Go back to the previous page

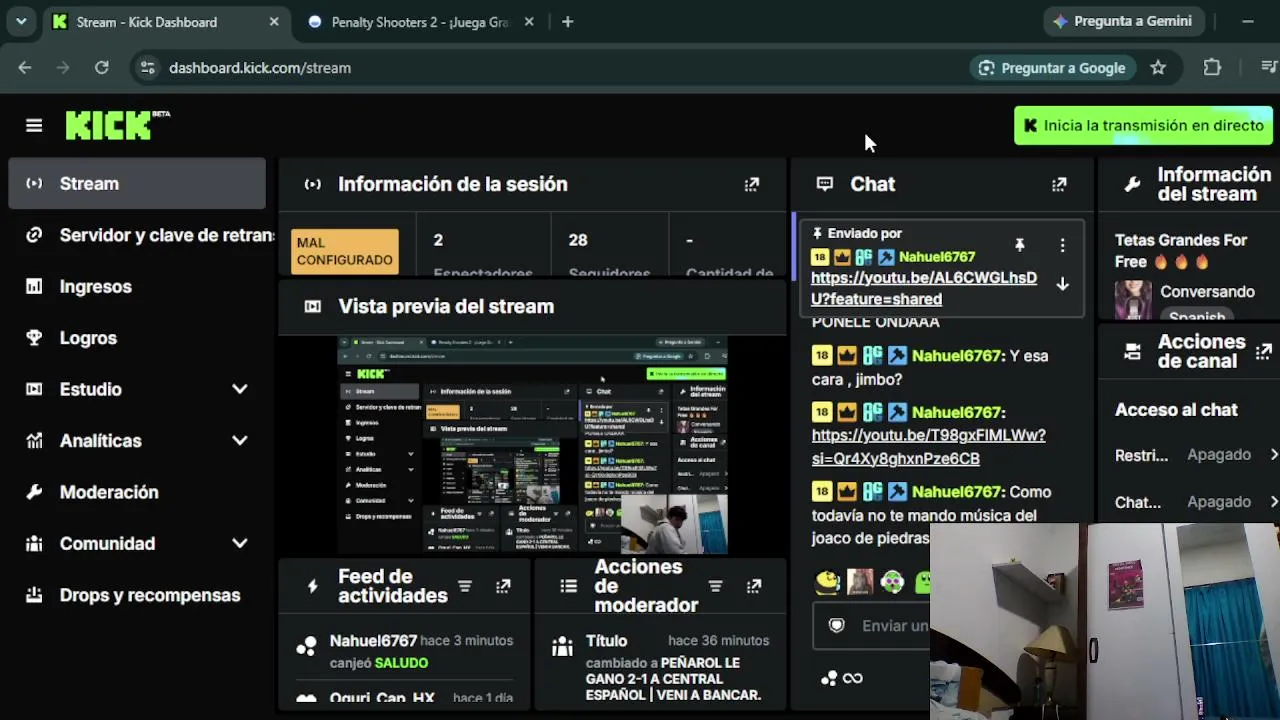(25, 68)
